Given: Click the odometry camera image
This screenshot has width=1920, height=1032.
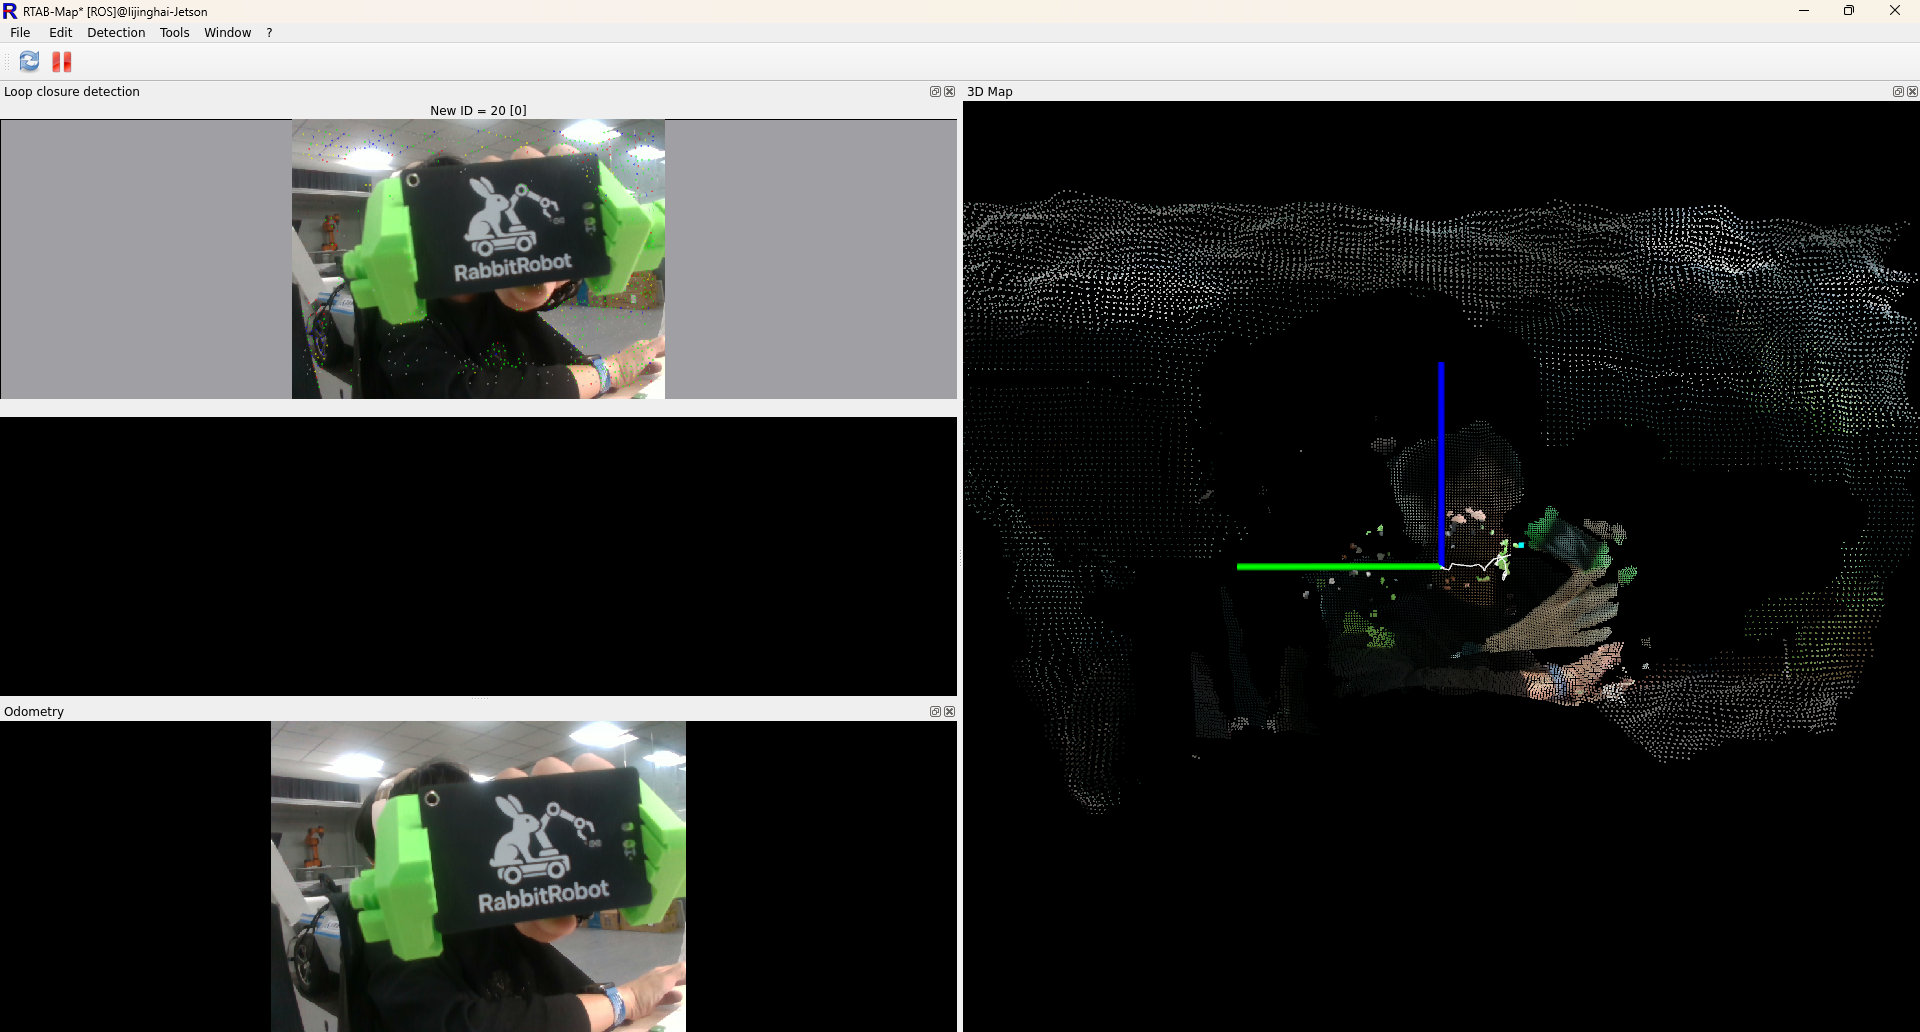Looking at the screenshot, I should coord(478,876).
